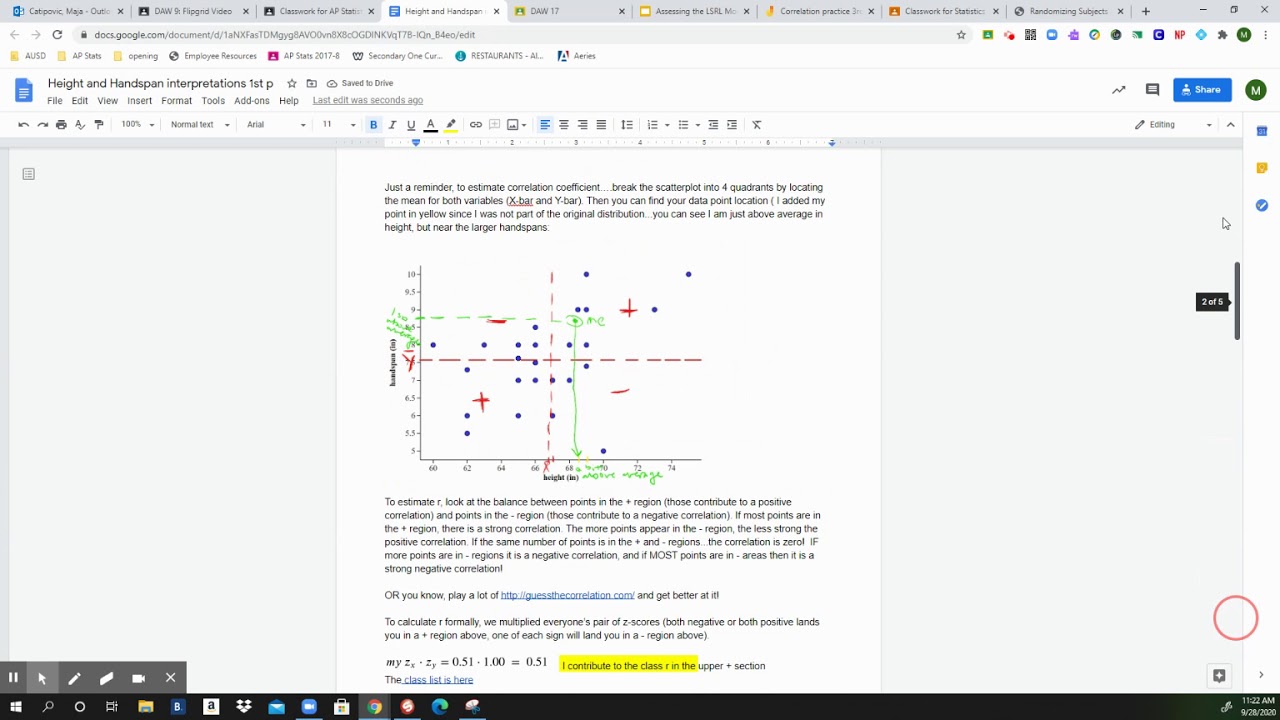
Task: Set left text alignment
Action: tap(545, 124)
